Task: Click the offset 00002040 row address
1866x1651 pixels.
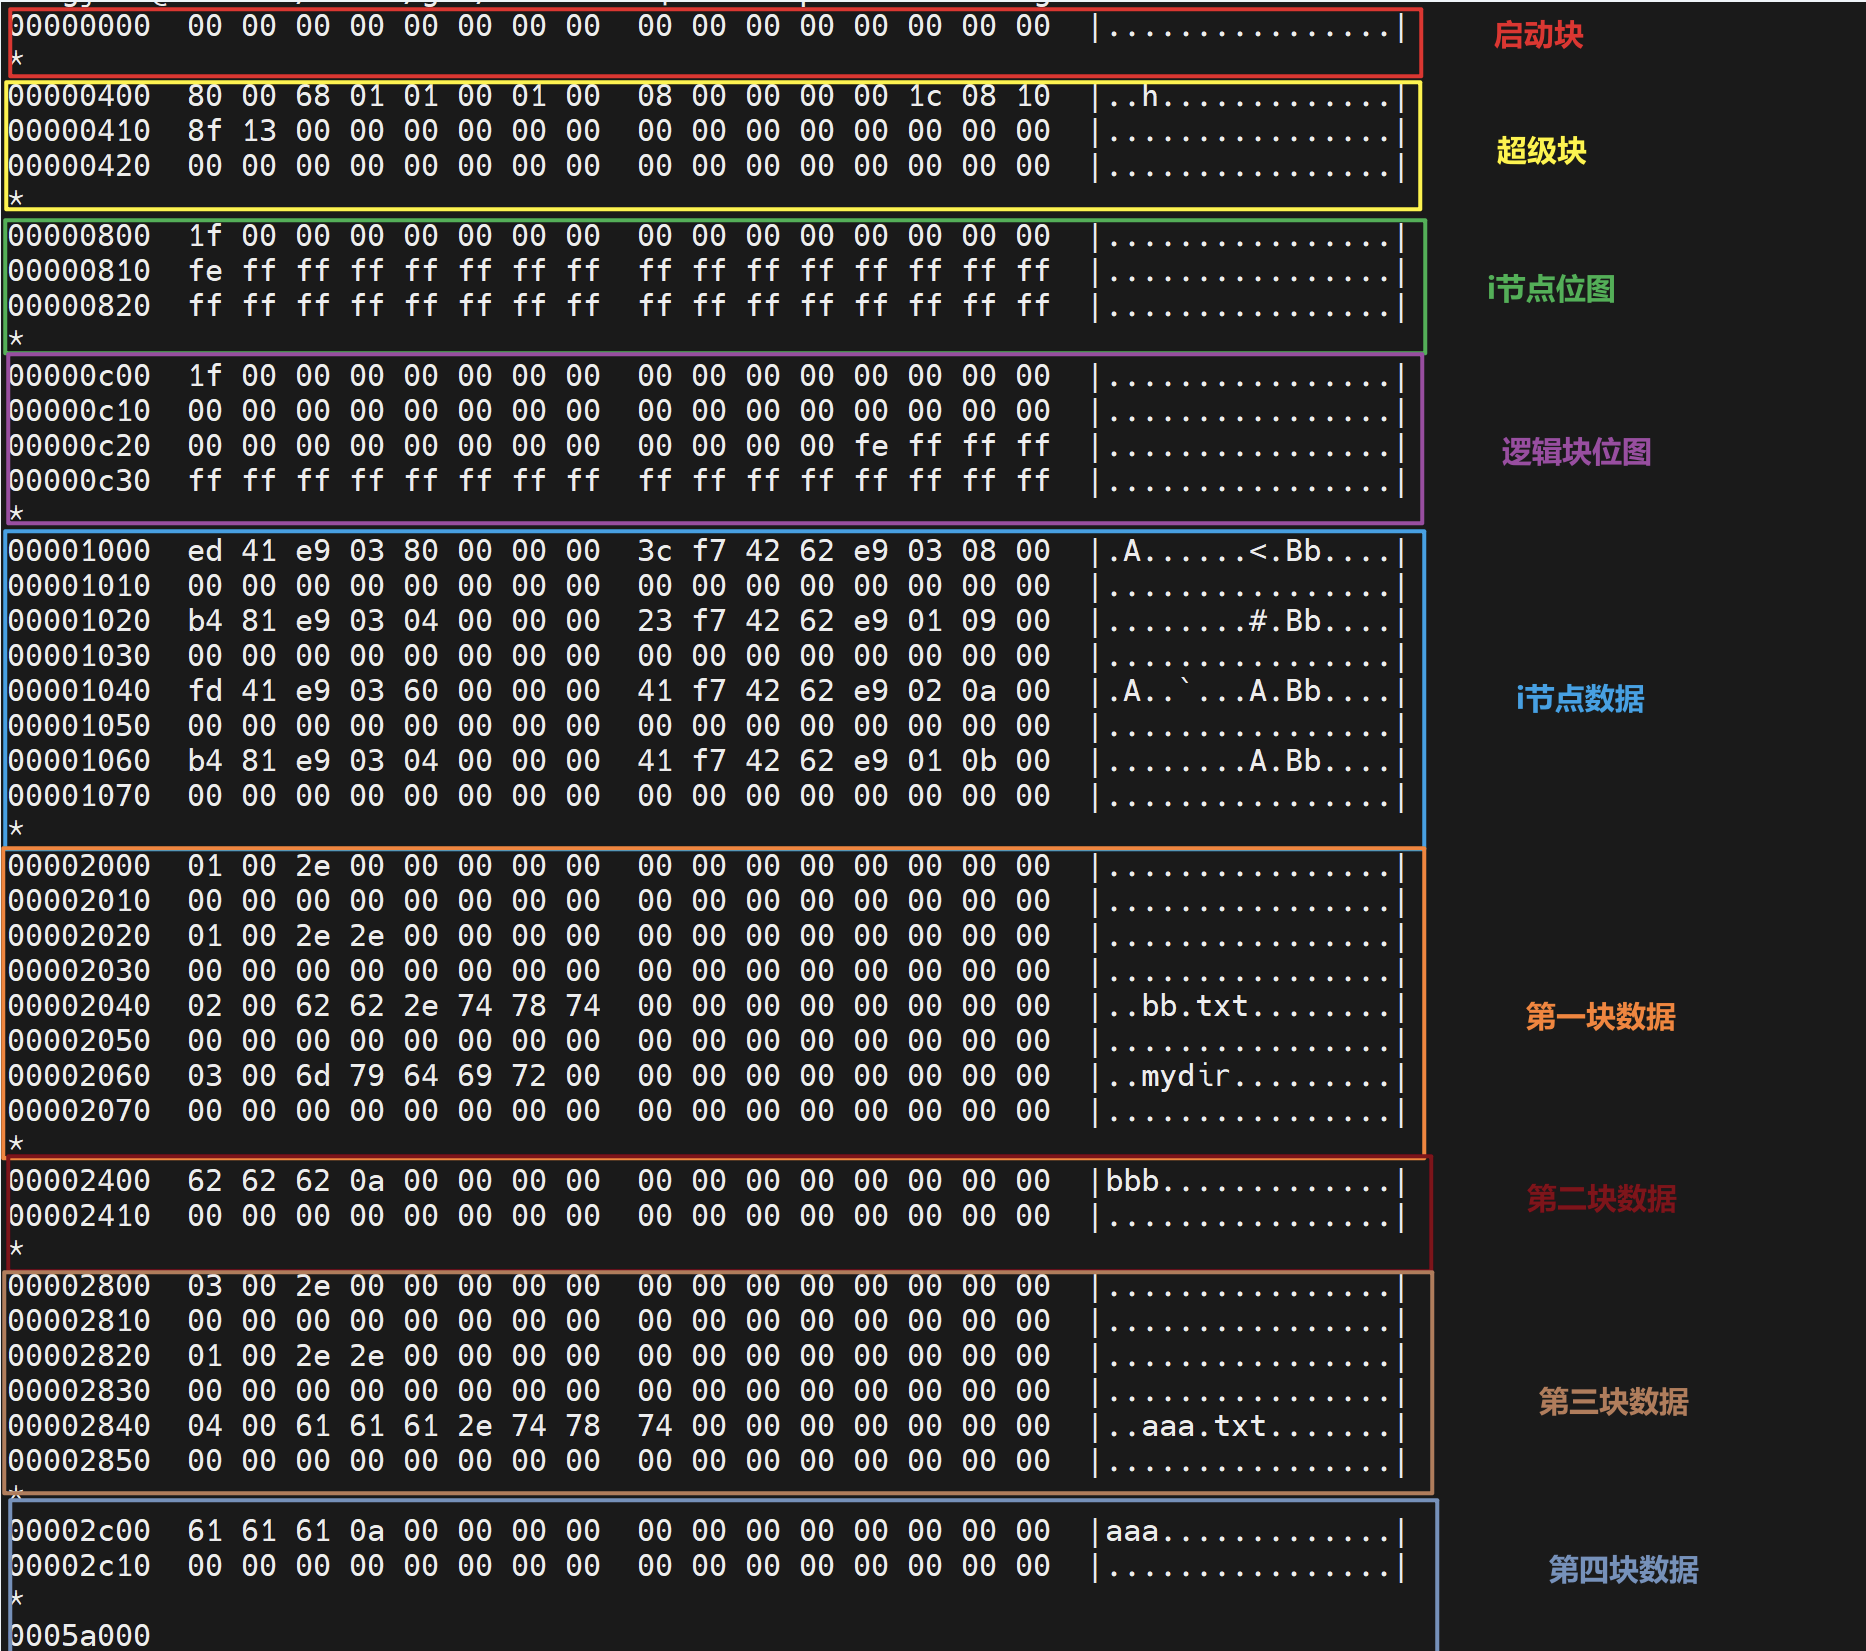Action: click(79, 1006)
